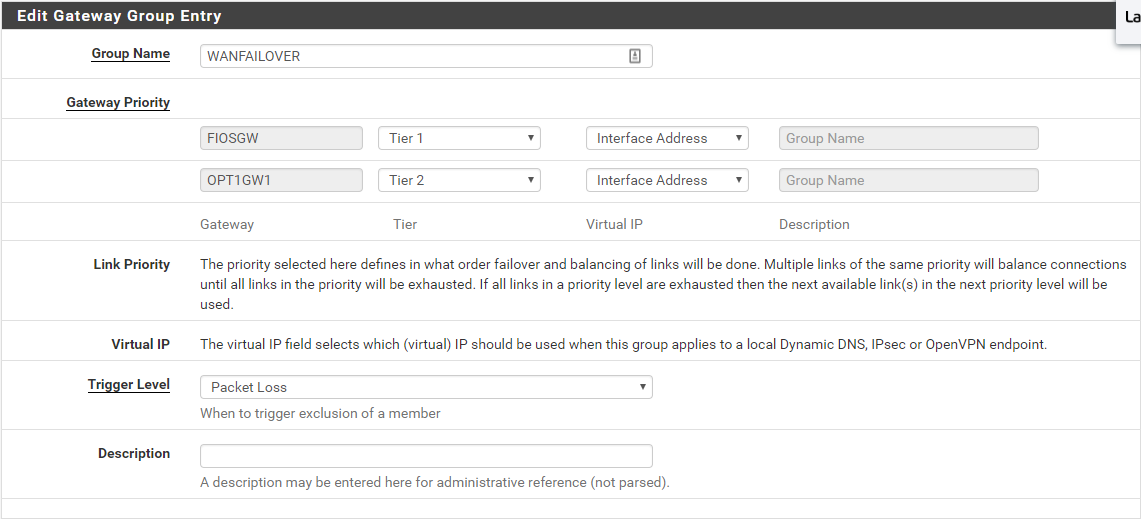This screenshot has height=519, width=1141.
Task: Click the WANFAILOVER group name input
Action: coord(410,56)
